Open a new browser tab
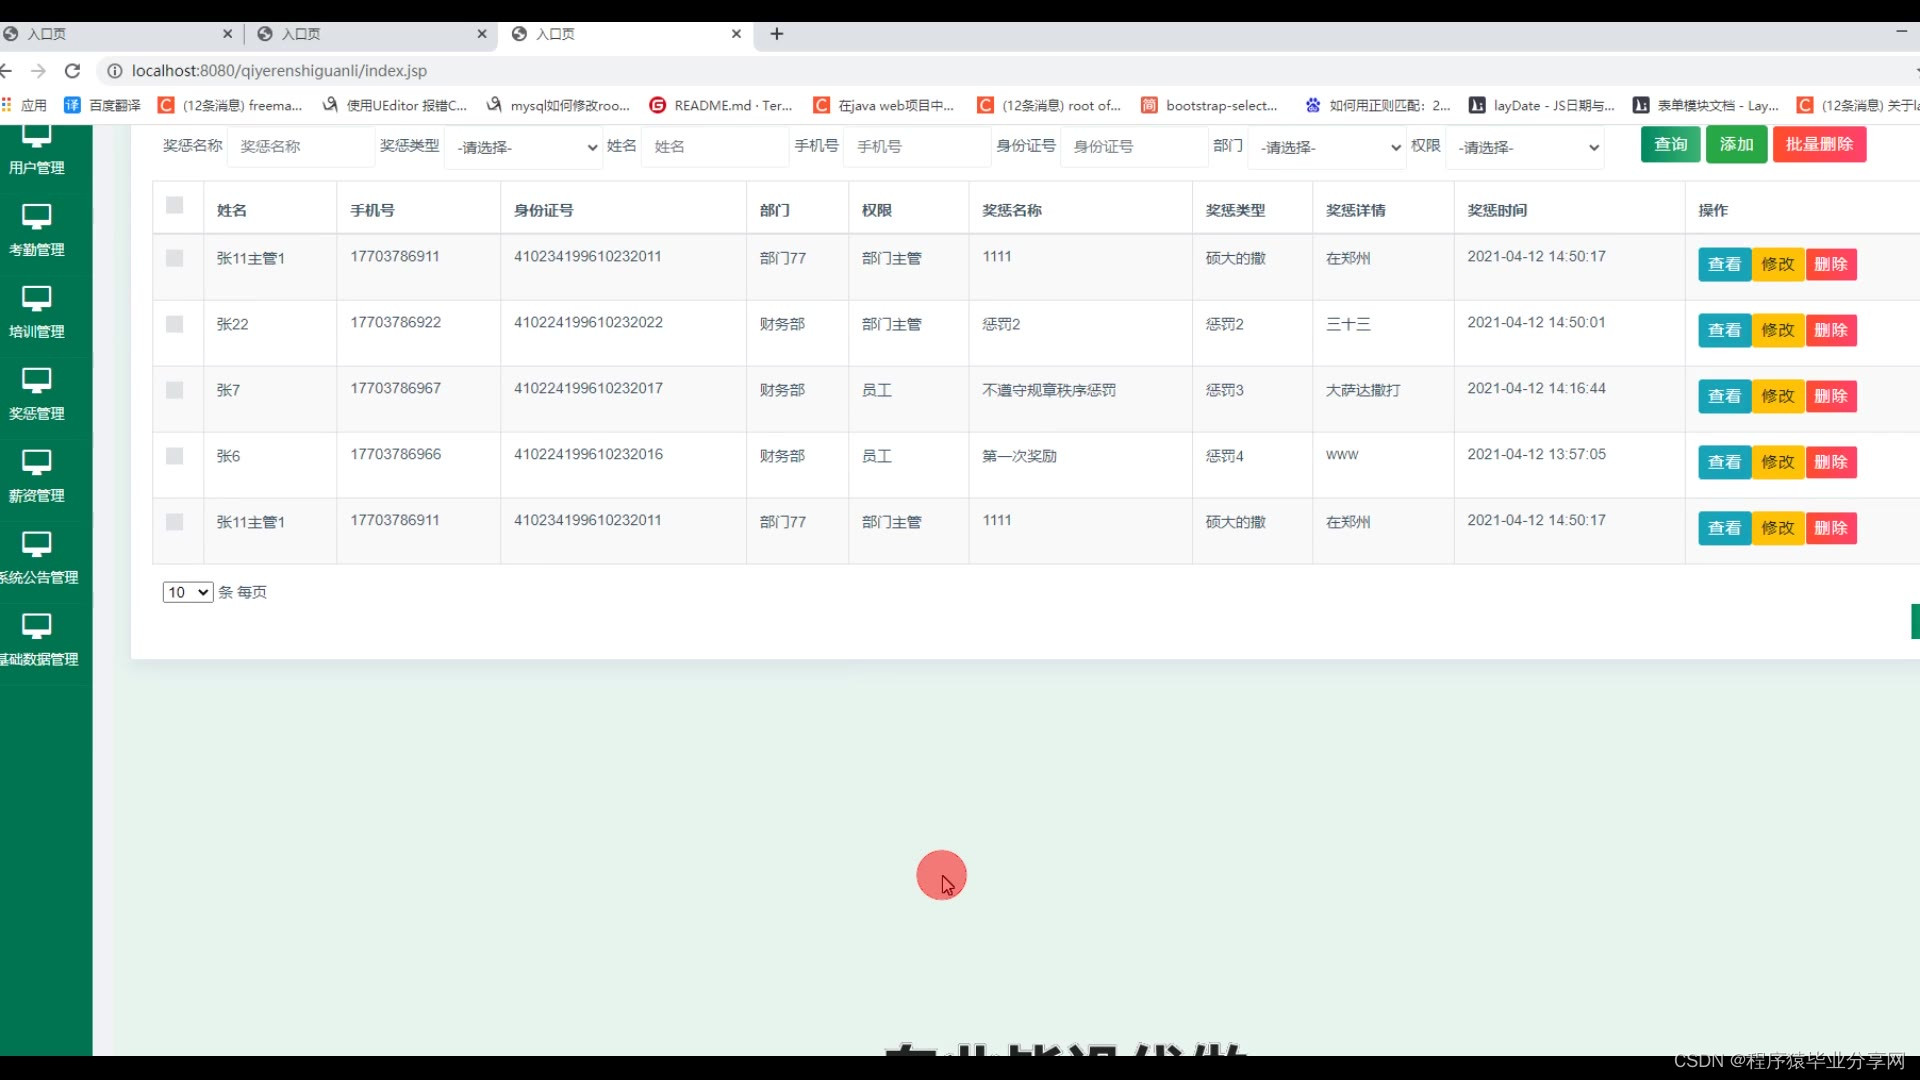This screenshot has height=1080, width=1920. click(x=776, y=34)
